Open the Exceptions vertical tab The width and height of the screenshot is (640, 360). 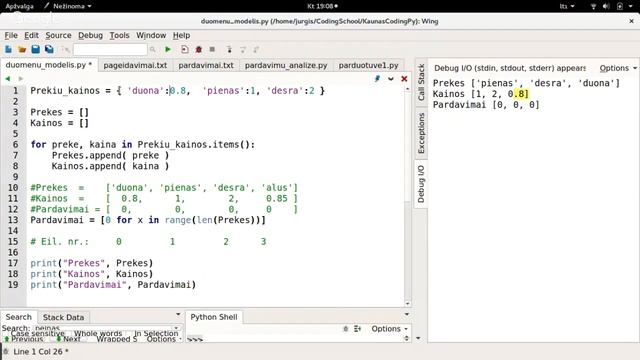[x=421, y=133]
